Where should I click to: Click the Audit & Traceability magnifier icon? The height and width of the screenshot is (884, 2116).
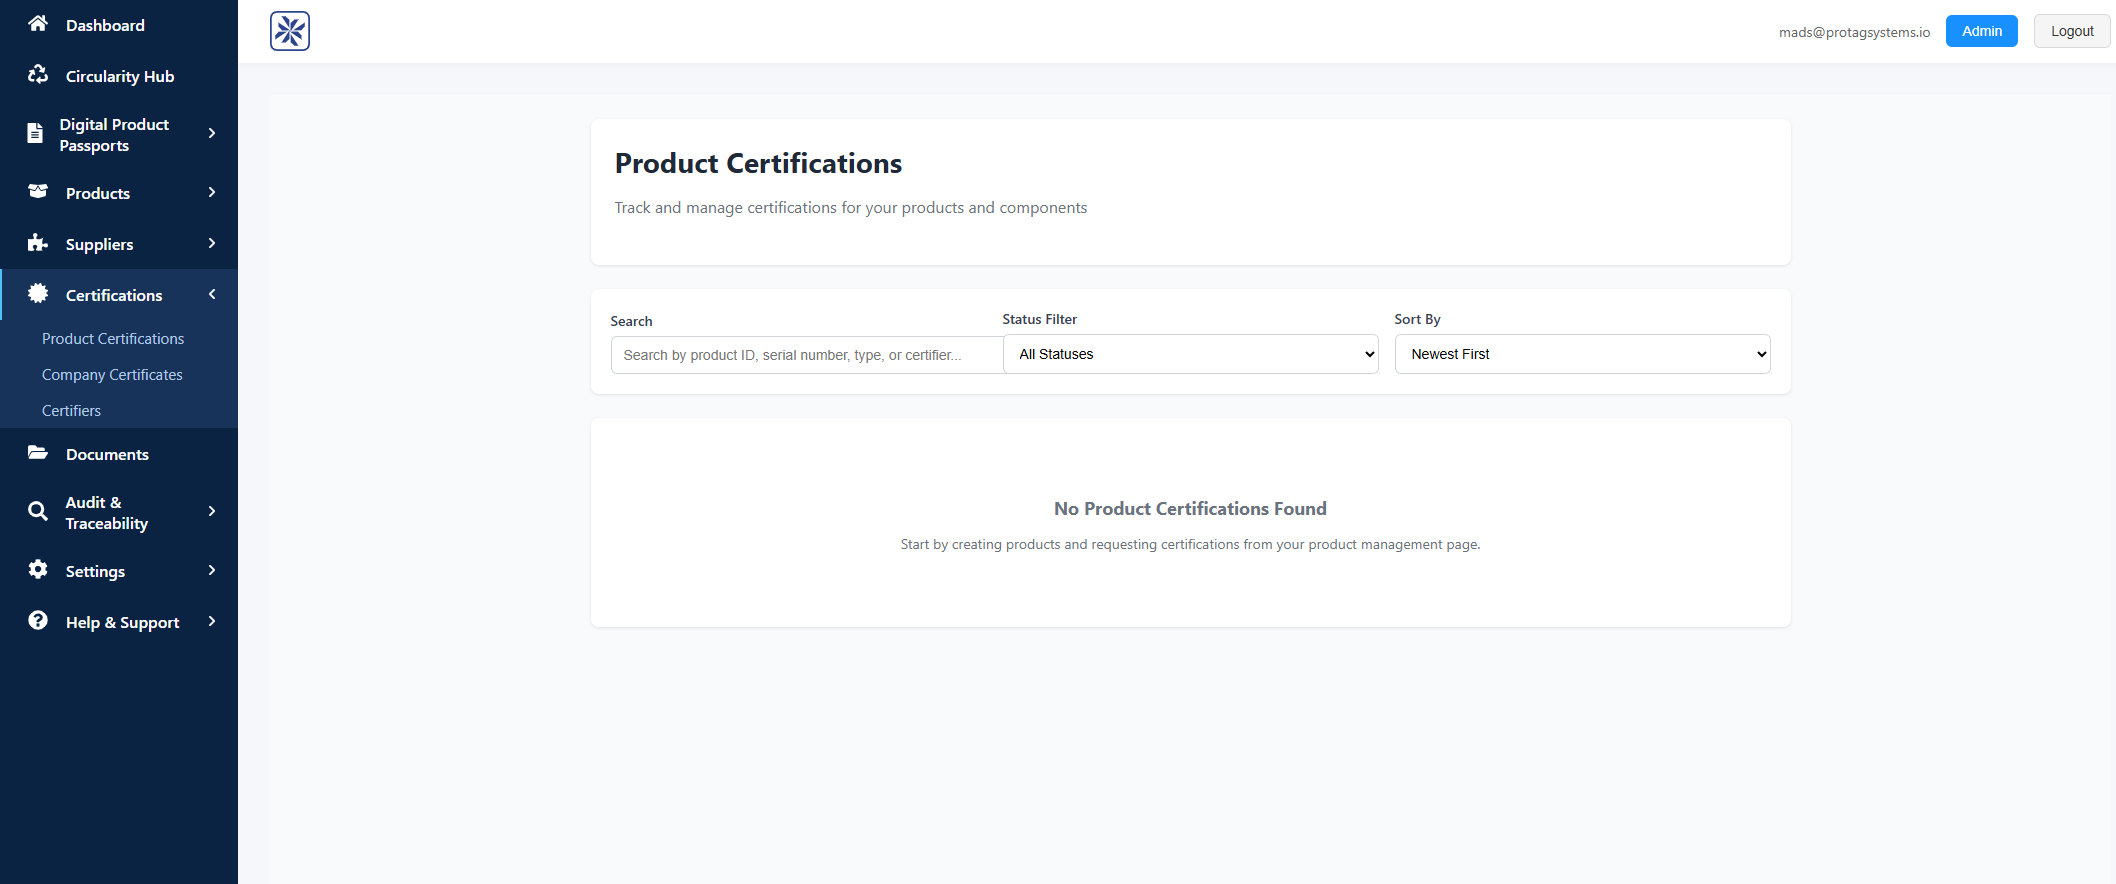click(x=38, y=512)
